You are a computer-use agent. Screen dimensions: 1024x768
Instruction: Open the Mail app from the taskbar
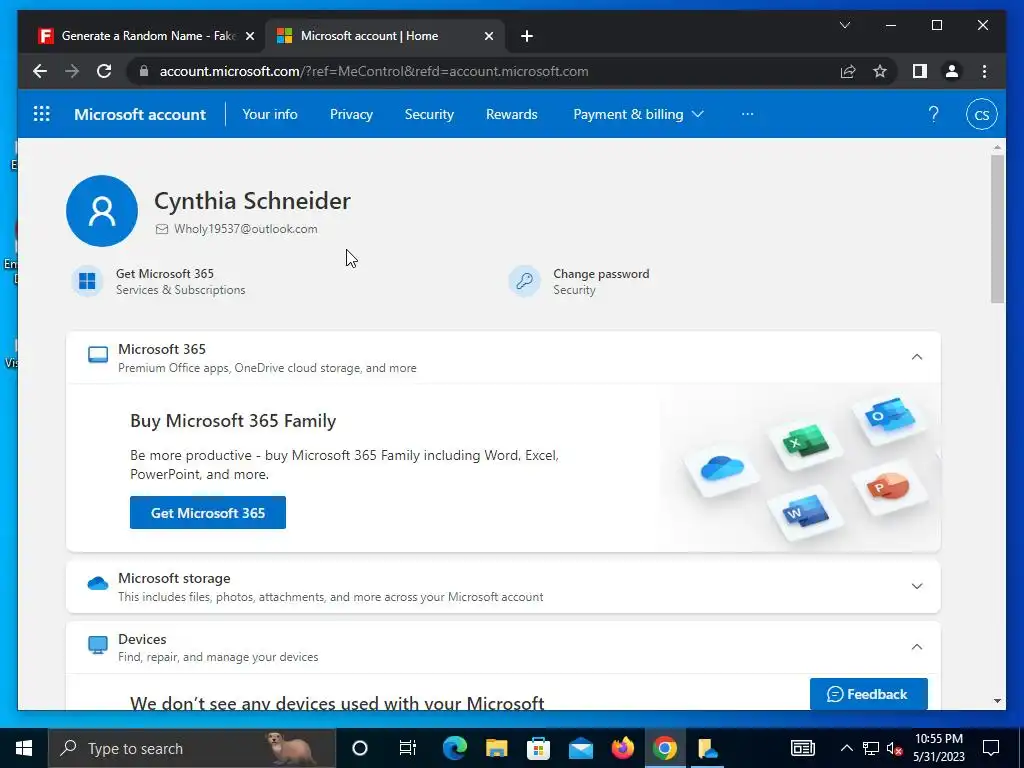click(x=580, y=748)
